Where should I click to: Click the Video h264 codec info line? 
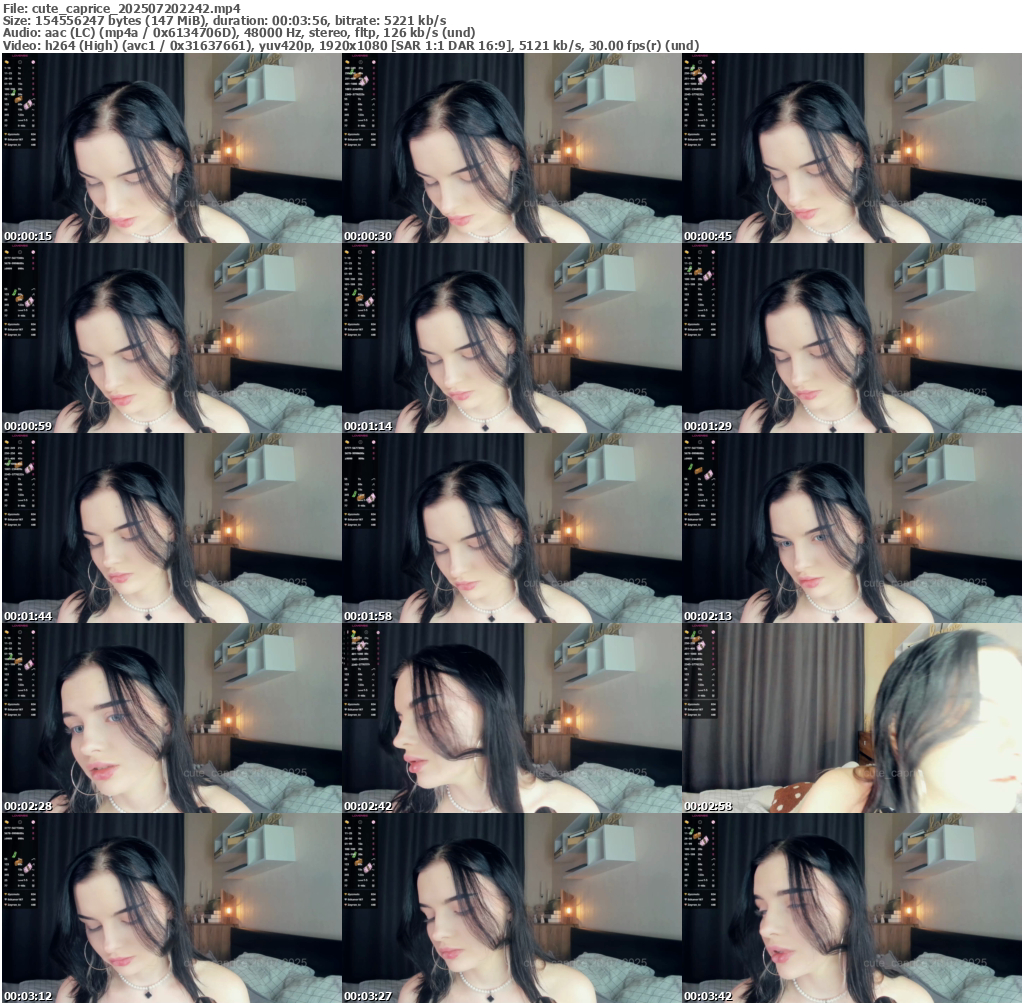click(x=350, y=46)
